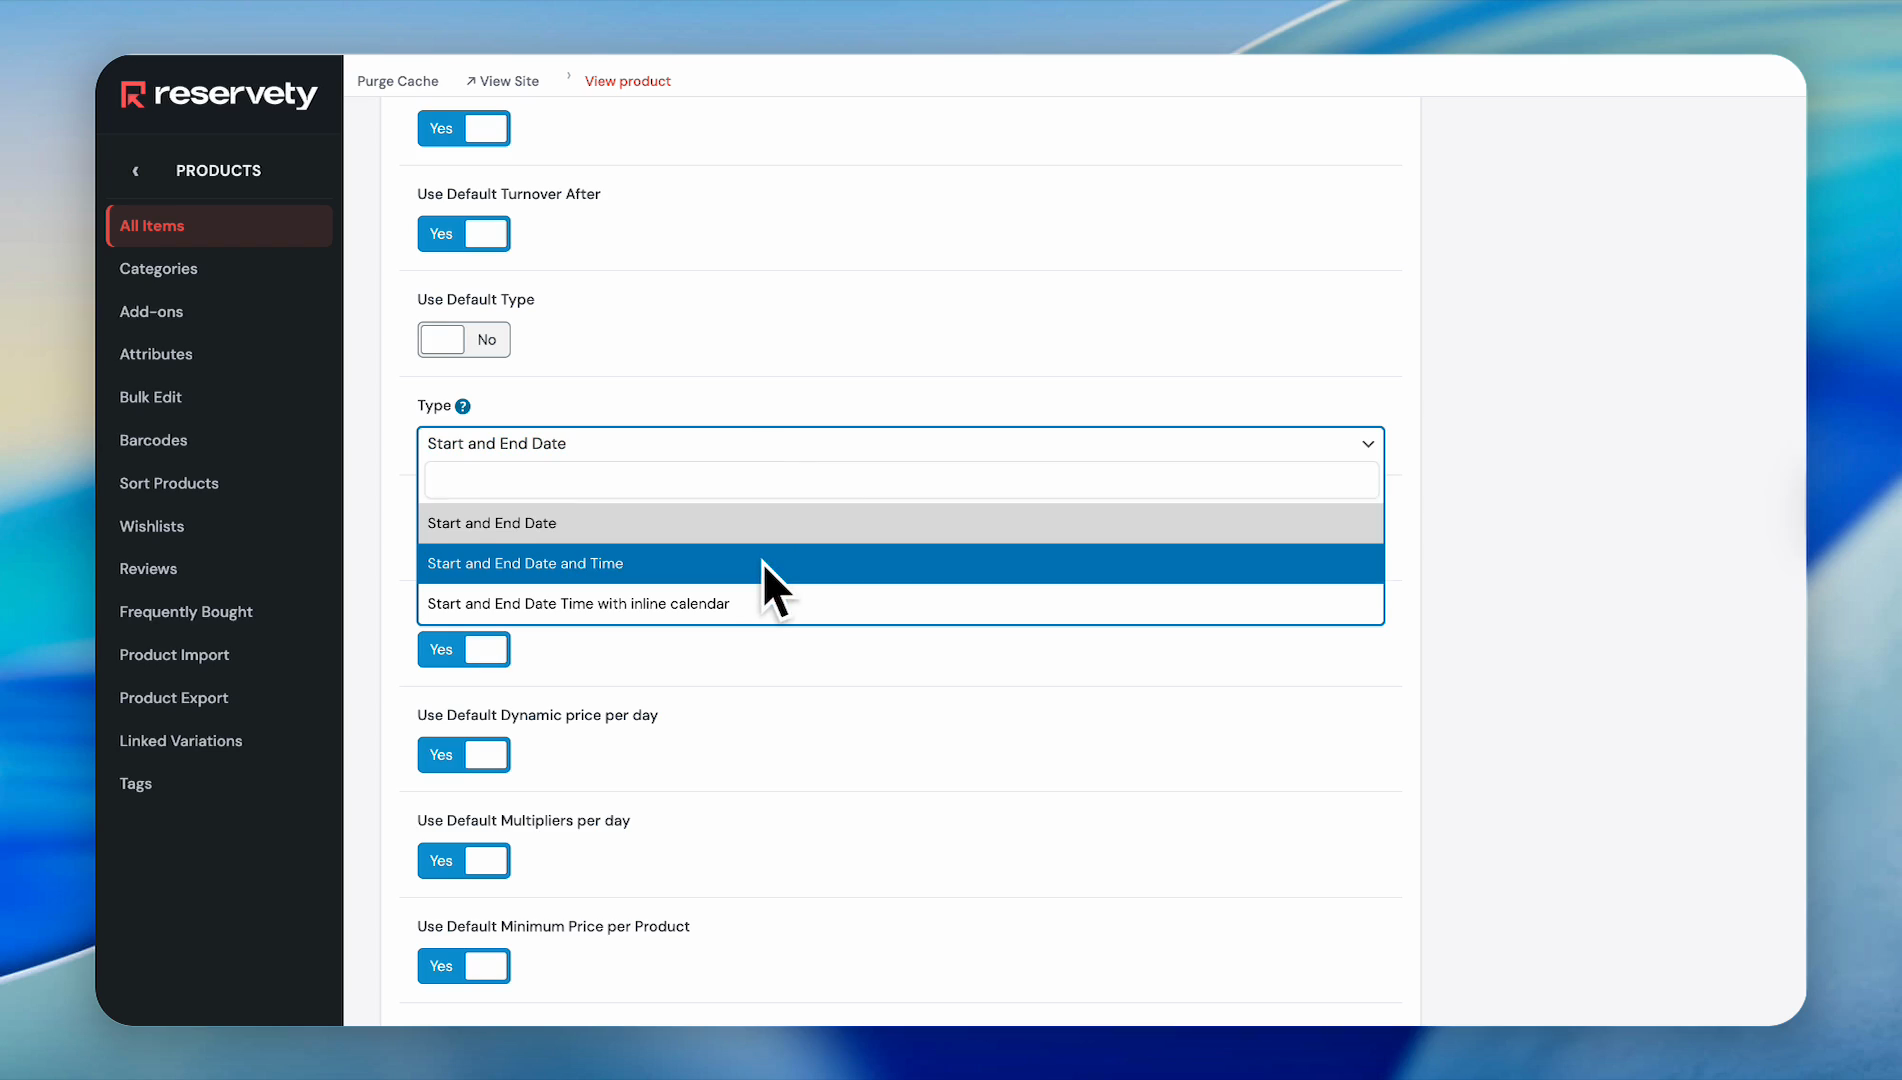The height and width of the screenshot is (1080, 1902).
Task: Go to Reviews
Action: pos(148,569)
